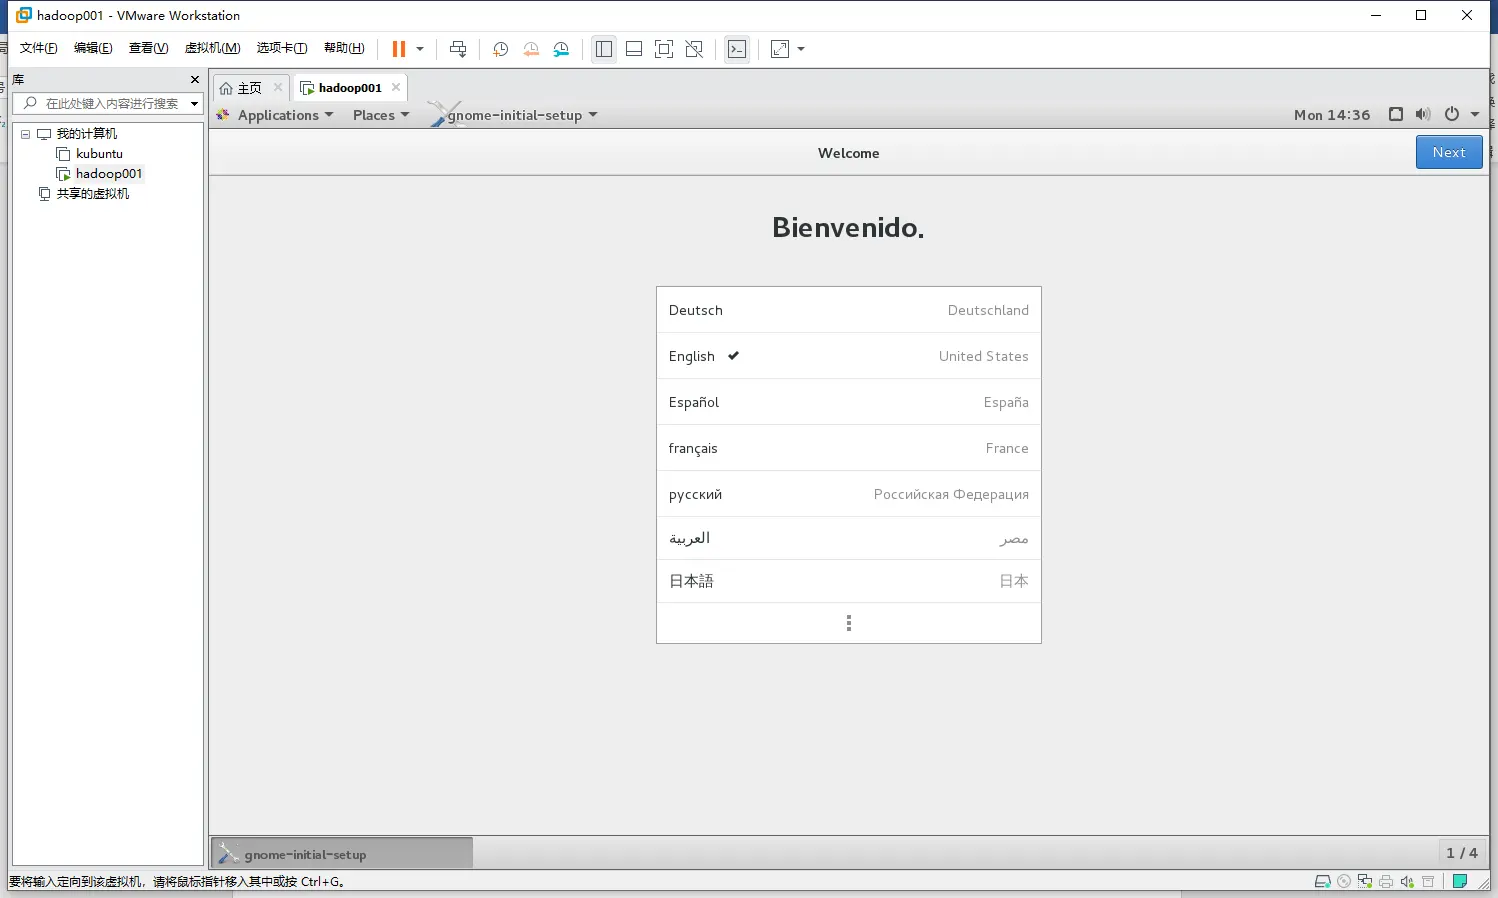Take a snapshot of this virtual machine

click(501, 49)
